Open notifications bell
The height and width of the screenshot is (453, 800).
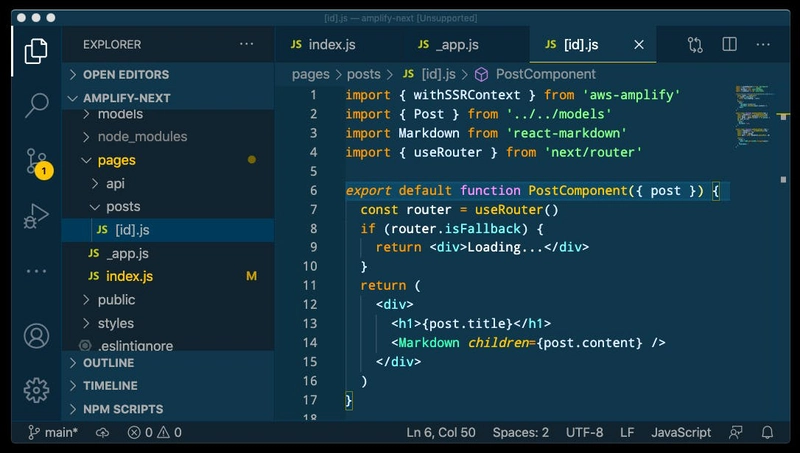(x=767, y=433)
